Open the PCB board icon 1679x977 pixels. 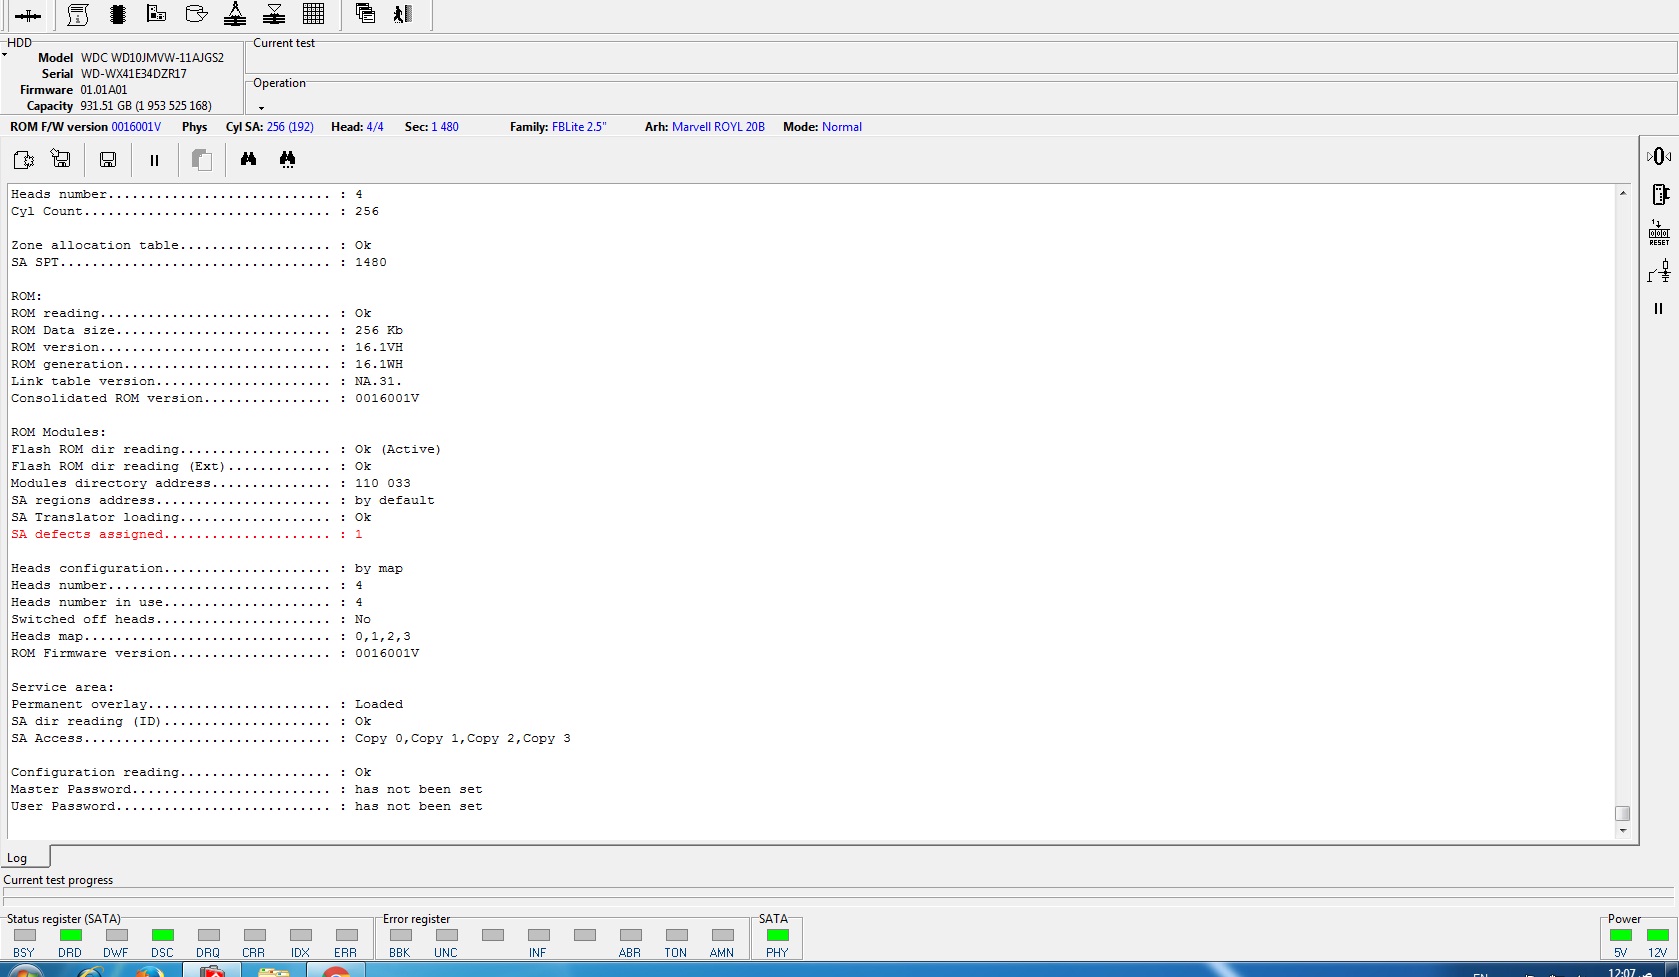pos(156,14)
